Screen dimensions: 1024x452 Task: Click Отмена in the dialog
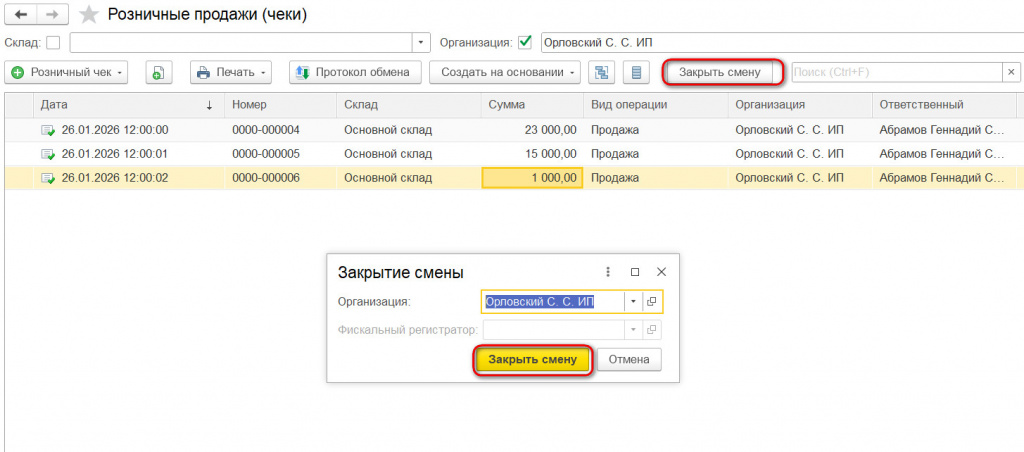coord(629,360)
